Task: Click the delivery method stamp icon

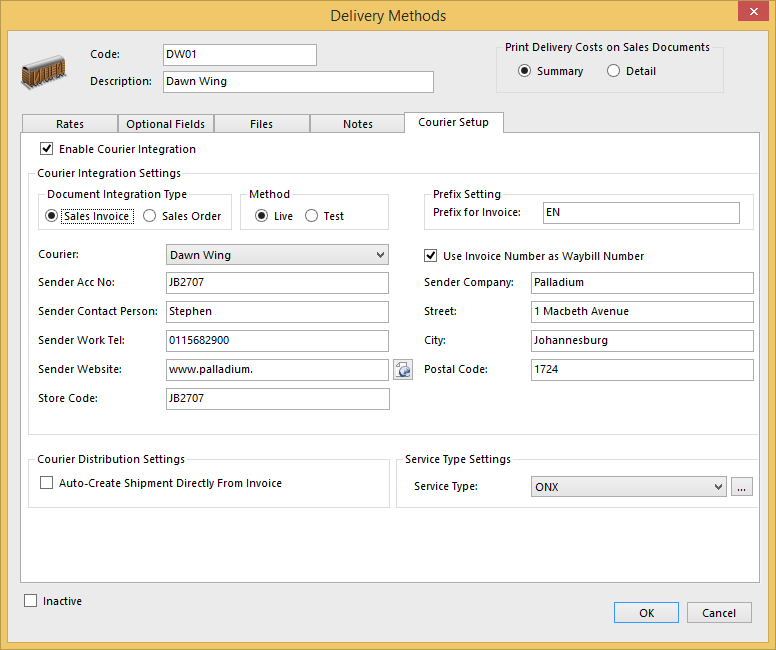Action: tap(44, 71)
